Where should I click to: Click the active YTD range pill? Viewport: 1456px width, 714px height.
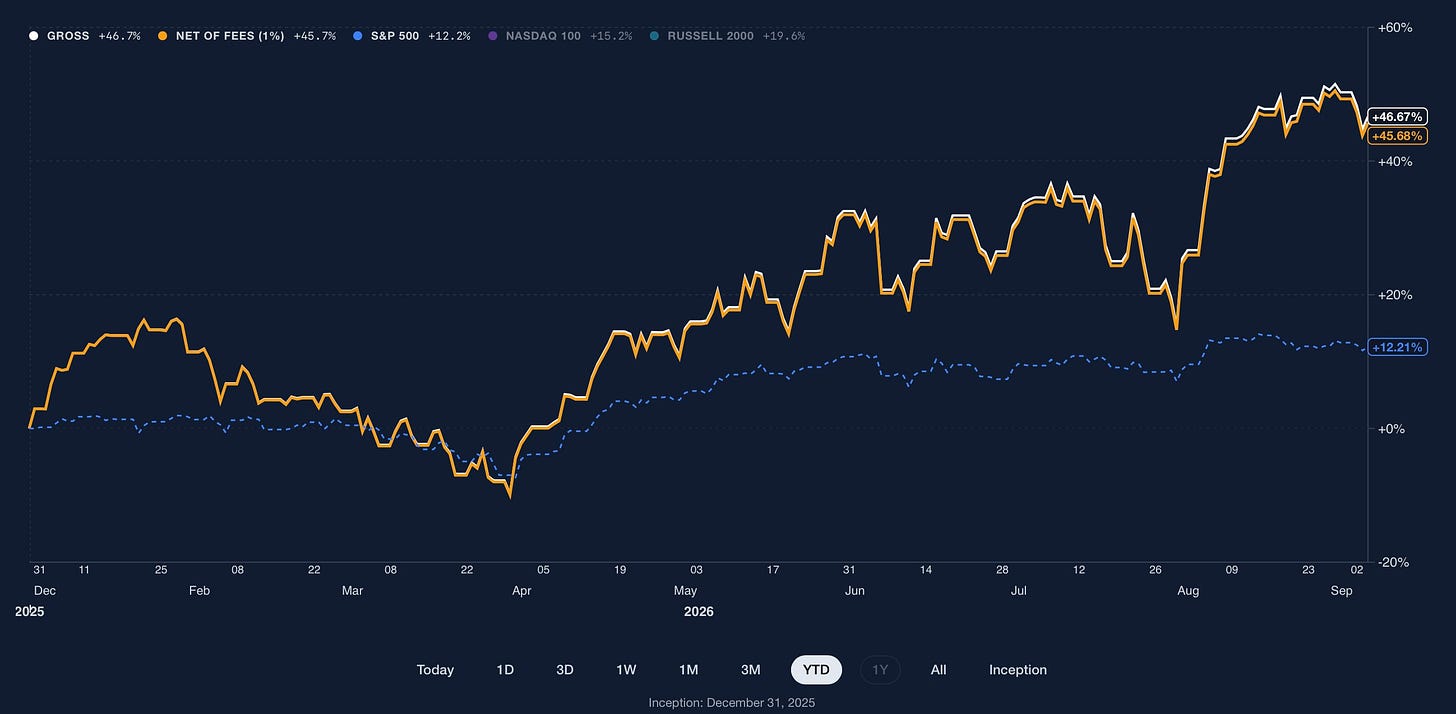click(x=816, y=670)
